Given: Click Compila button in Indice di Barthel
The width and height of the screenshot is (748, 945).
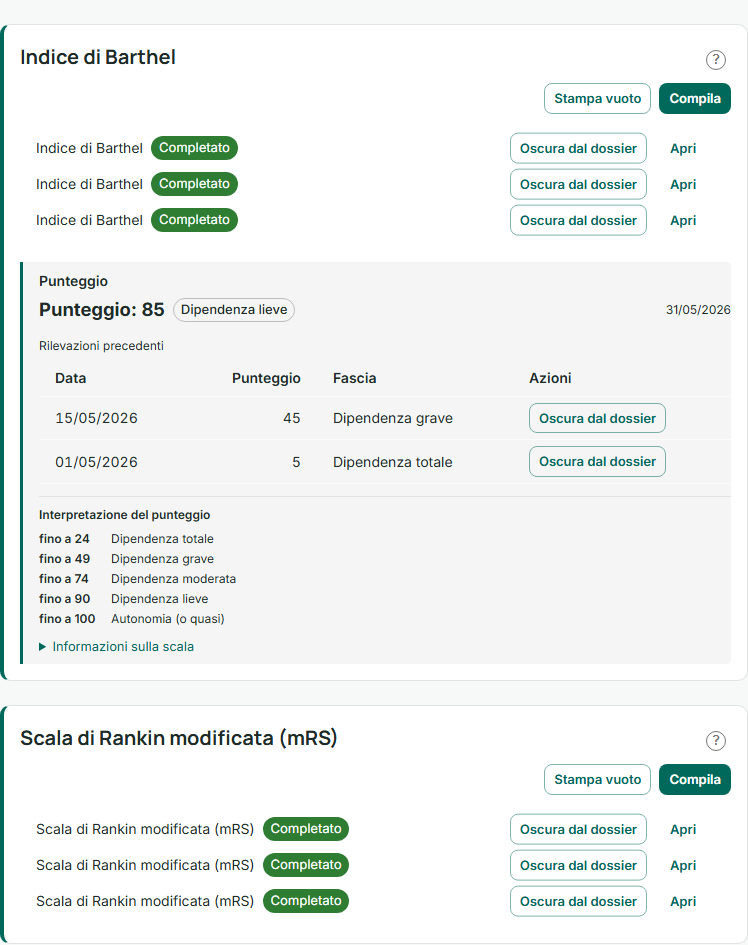Looking at the screenshot, I should click(x=695, y=98).
